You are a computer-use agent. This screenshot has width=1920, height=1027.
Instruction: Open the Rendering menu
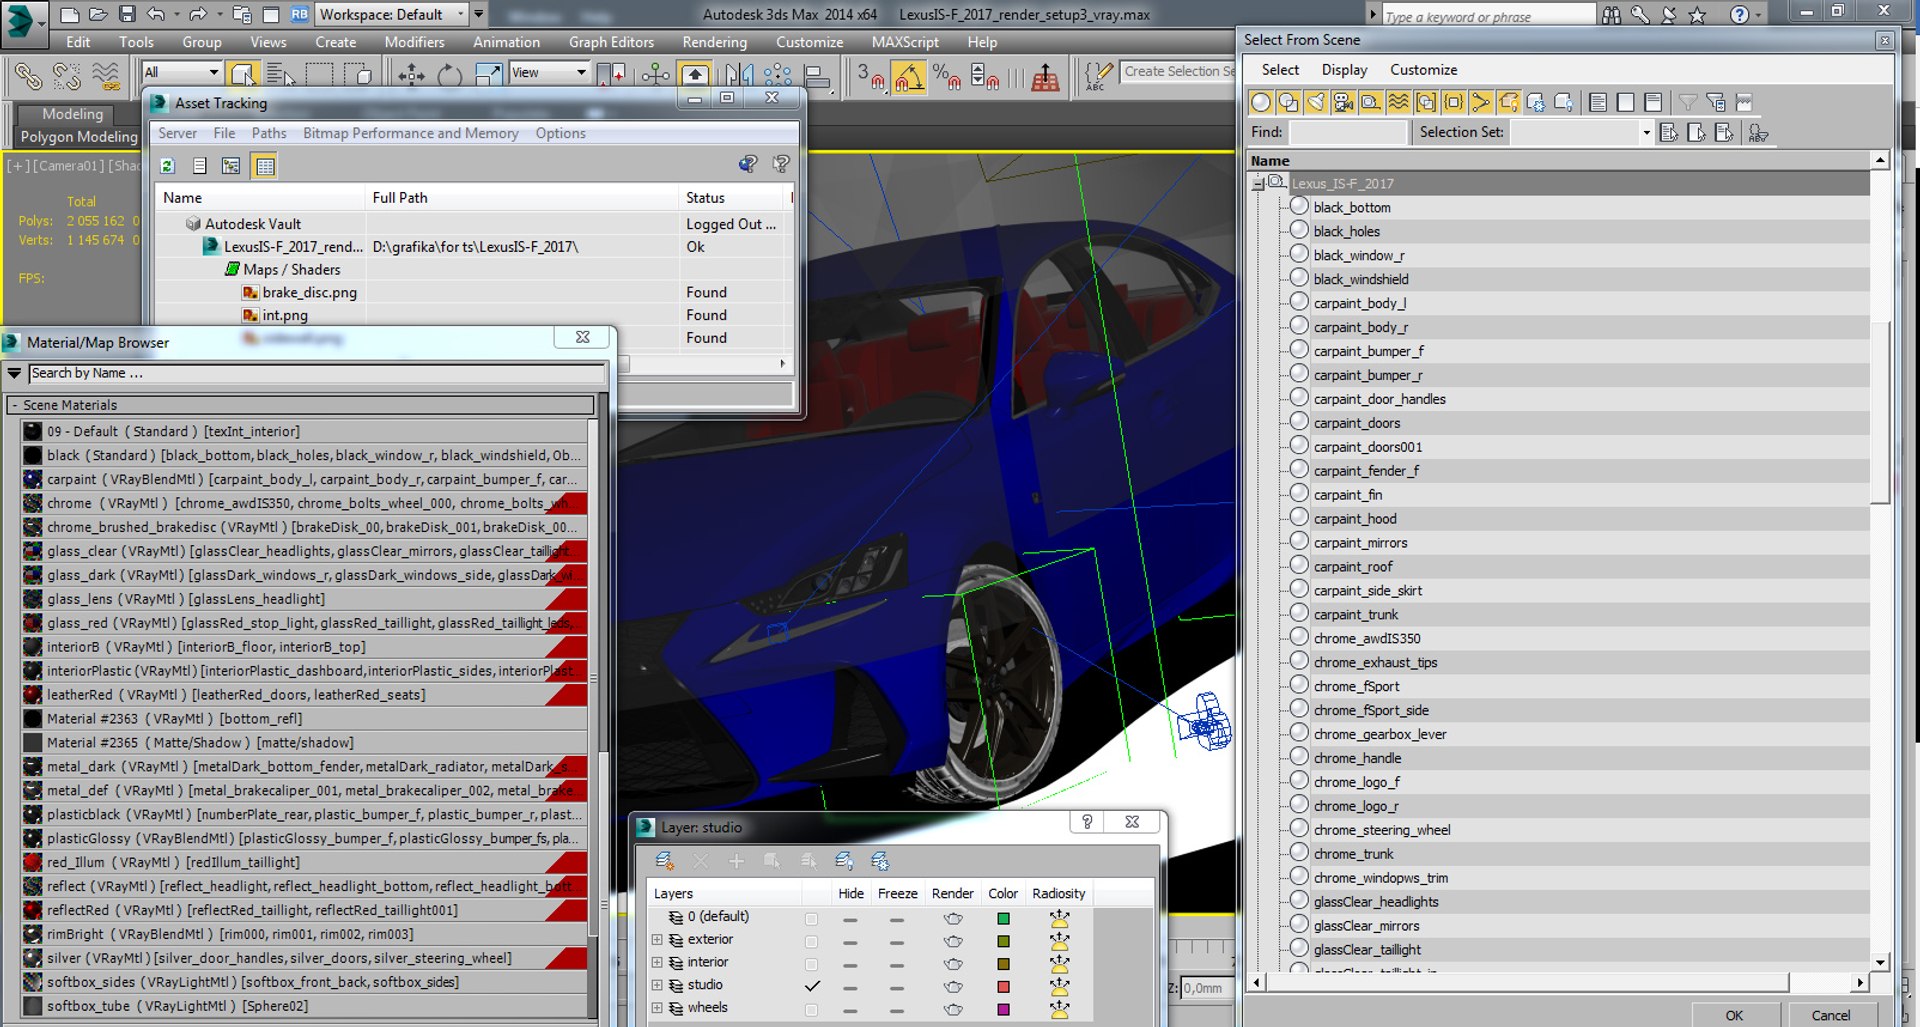pos(714,42)
